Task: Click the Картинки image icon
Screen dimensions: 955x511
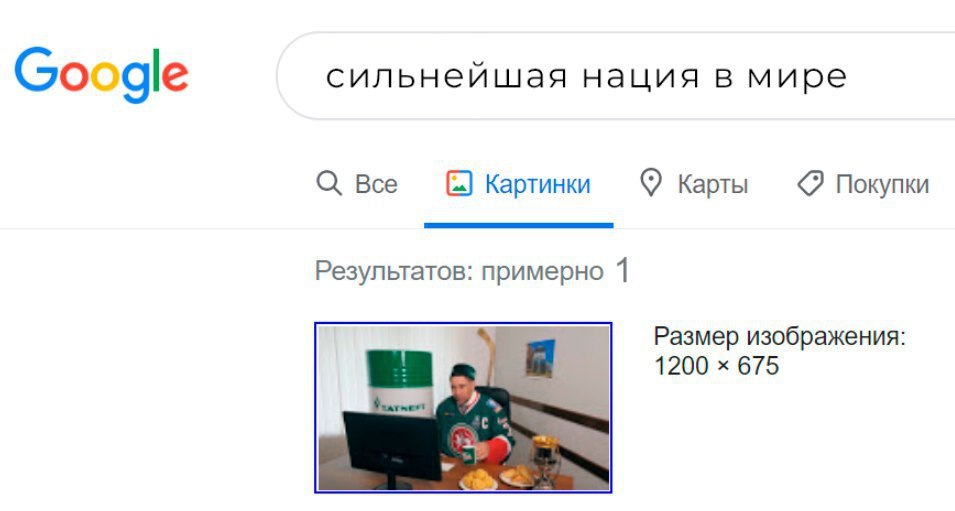Action: (x=459, y=183)
